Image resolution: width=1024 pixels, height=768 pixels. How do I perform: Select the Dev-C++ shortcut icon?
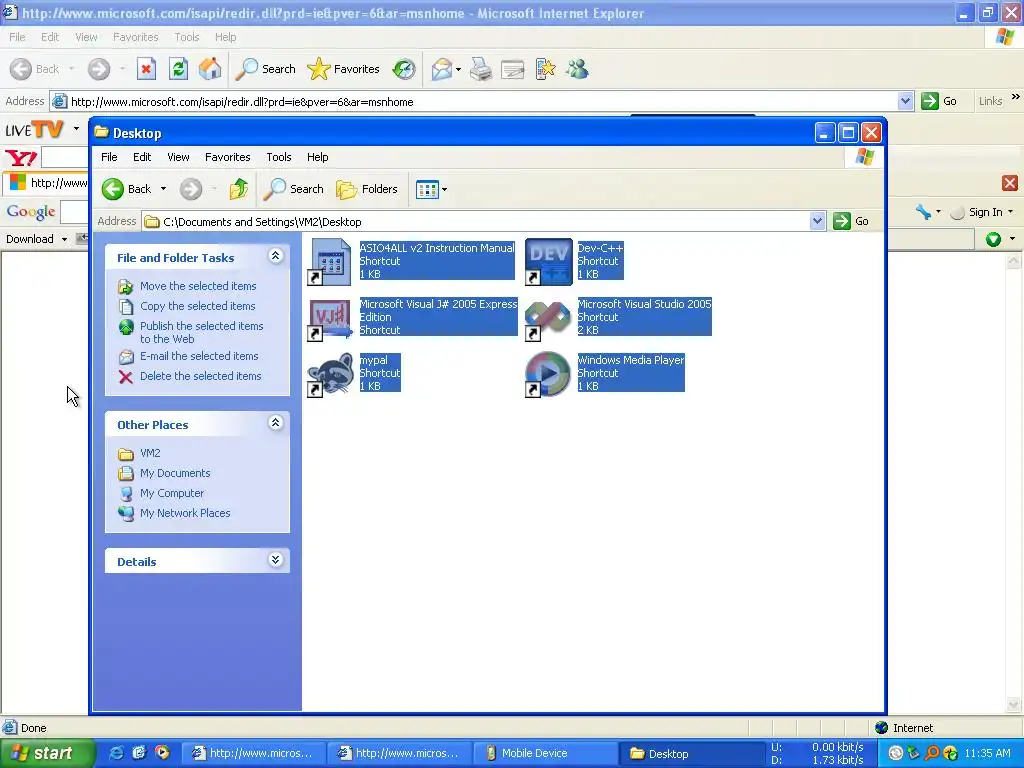pyautogui.click(x=549, y=261)
